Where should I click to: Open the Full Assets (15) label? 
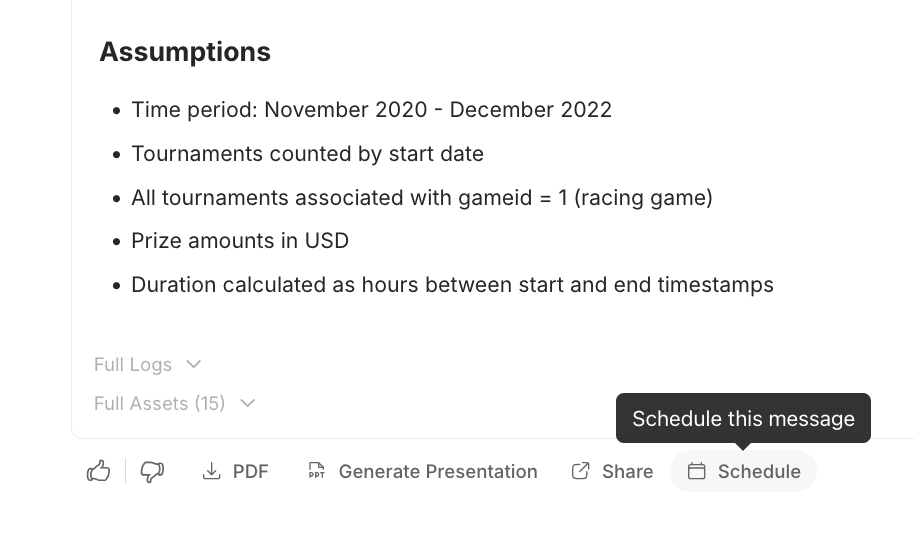(x=160, y=404)
